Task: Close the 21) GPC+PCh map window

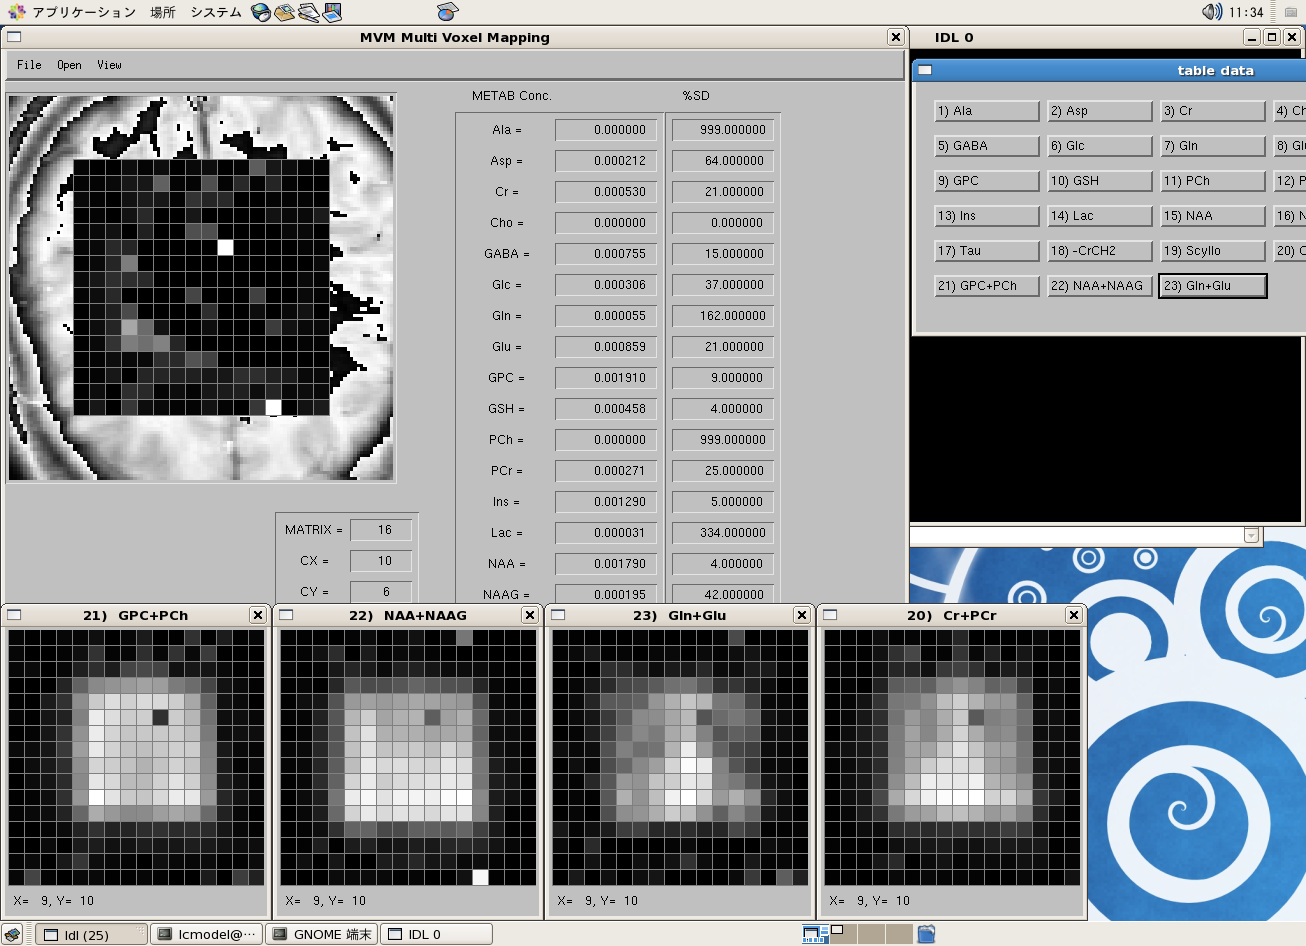Action: pyautogui.click(x=258, y=615)
